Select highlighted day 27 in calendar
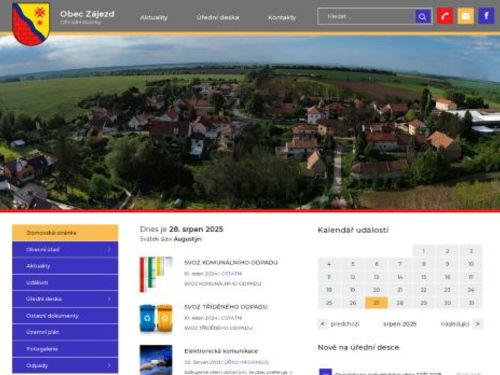500x375 pixels. (376, 303)
